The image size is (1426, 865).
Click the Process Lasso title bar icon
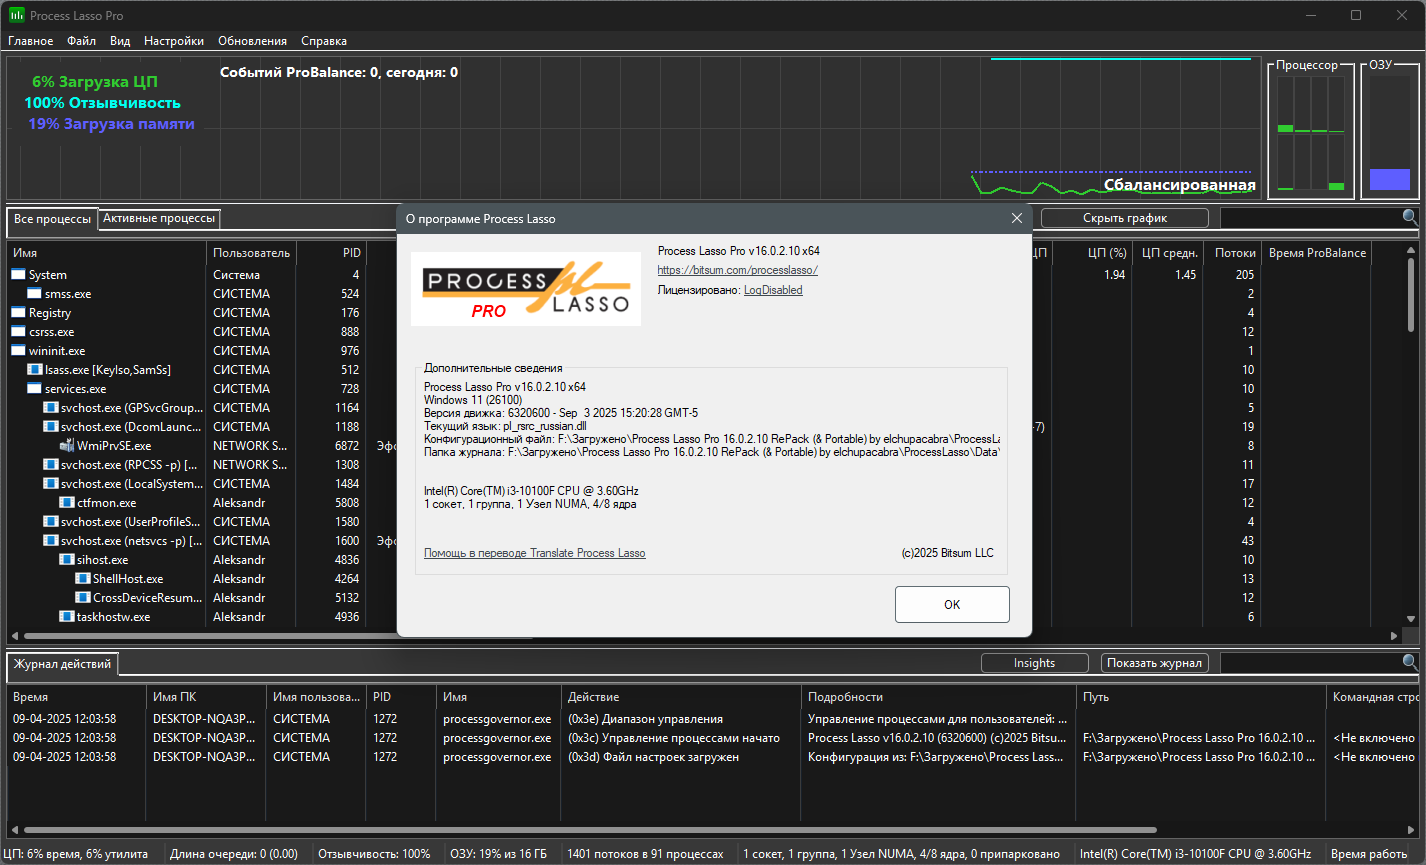tap(17, 16)
